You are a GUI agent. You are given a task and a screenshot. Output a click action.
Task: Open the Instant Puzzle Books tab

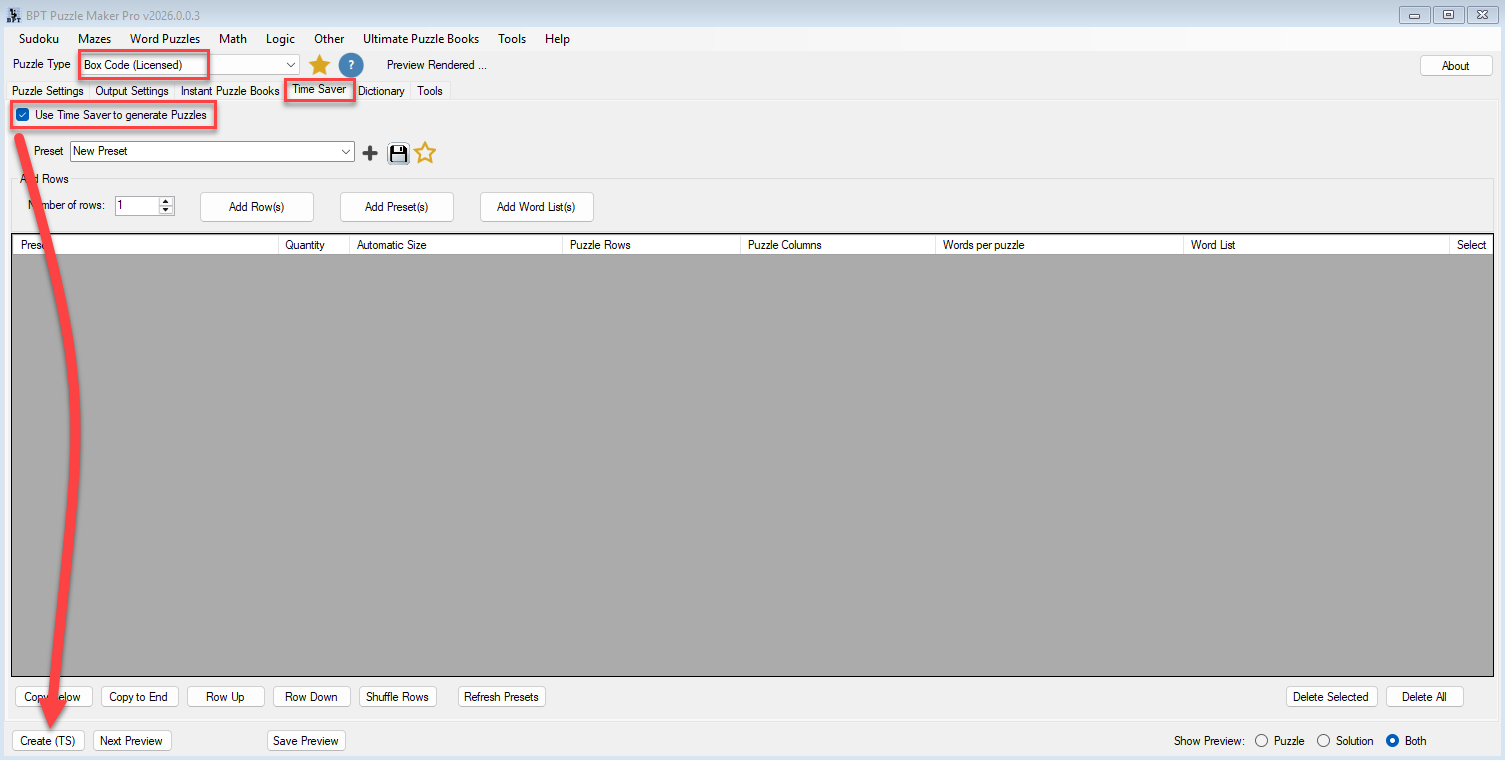[x=230, y=91]
